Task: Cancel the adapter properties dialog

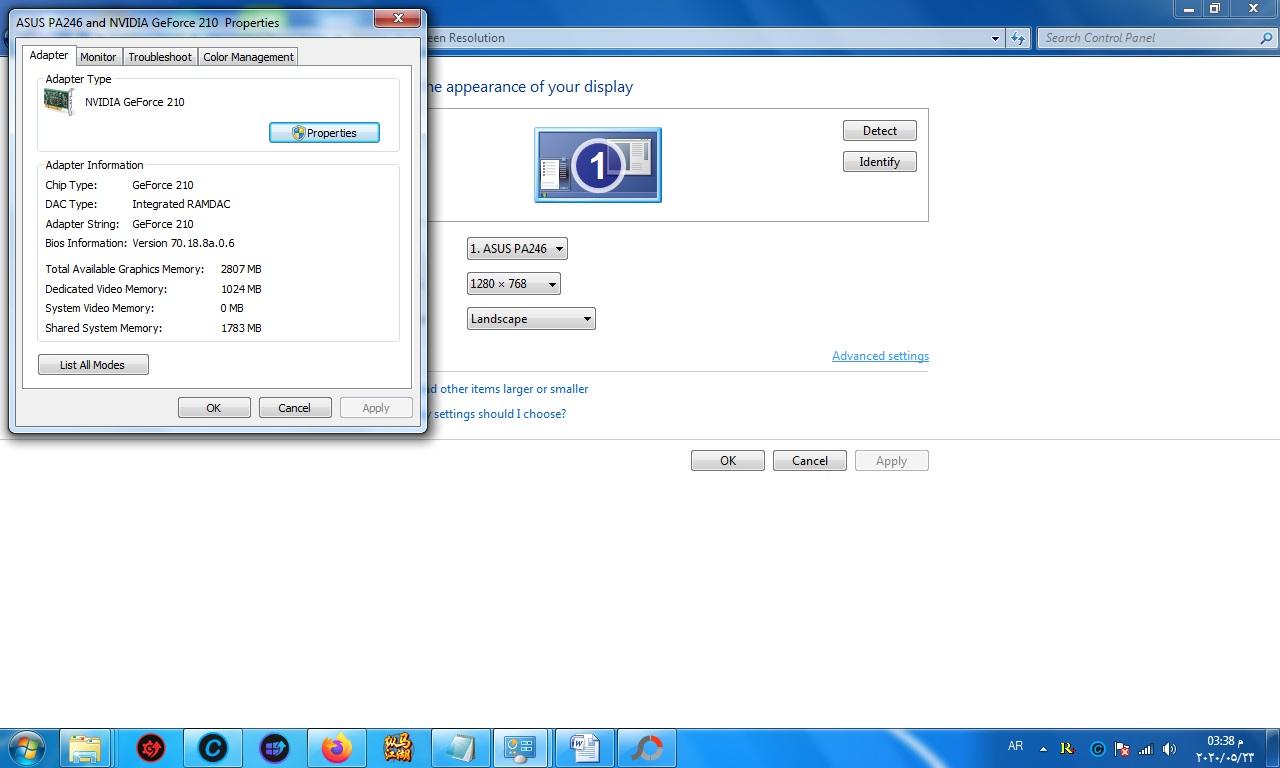Action: [x=294, y=408]
